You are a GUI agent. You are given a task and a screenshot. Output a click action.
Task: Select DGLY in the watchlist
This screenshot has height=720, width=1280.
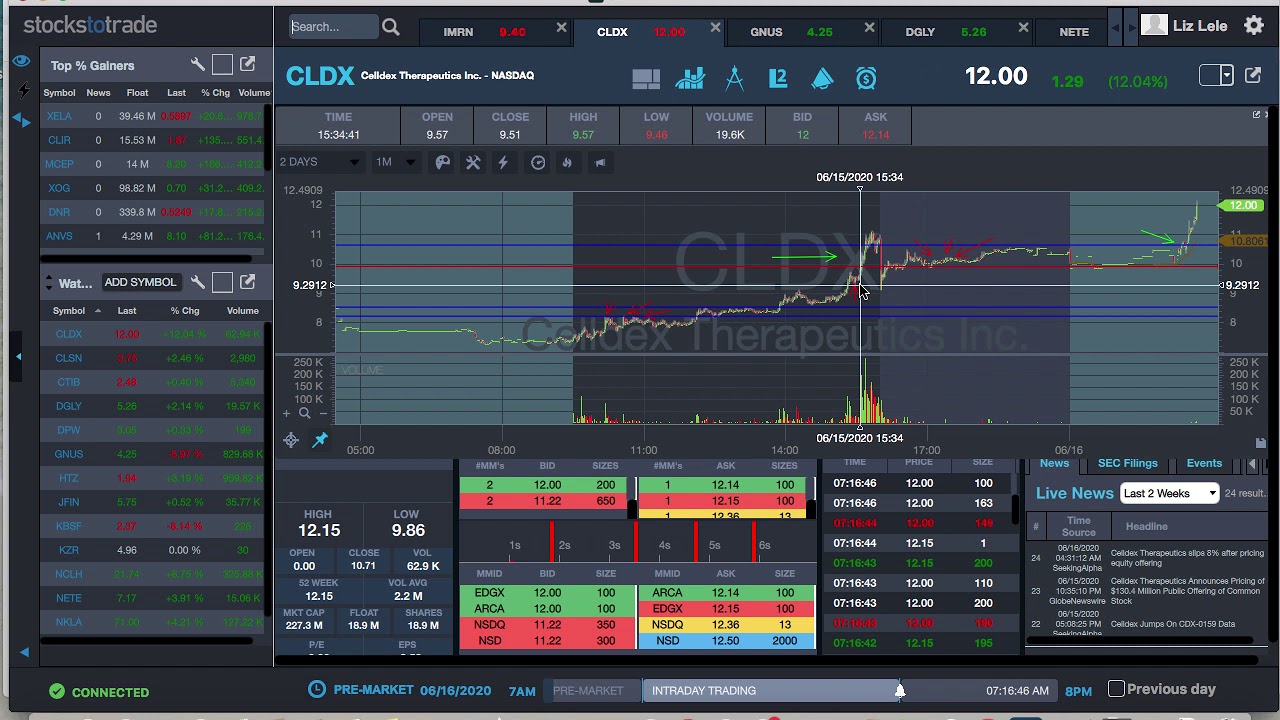point(69,406)
